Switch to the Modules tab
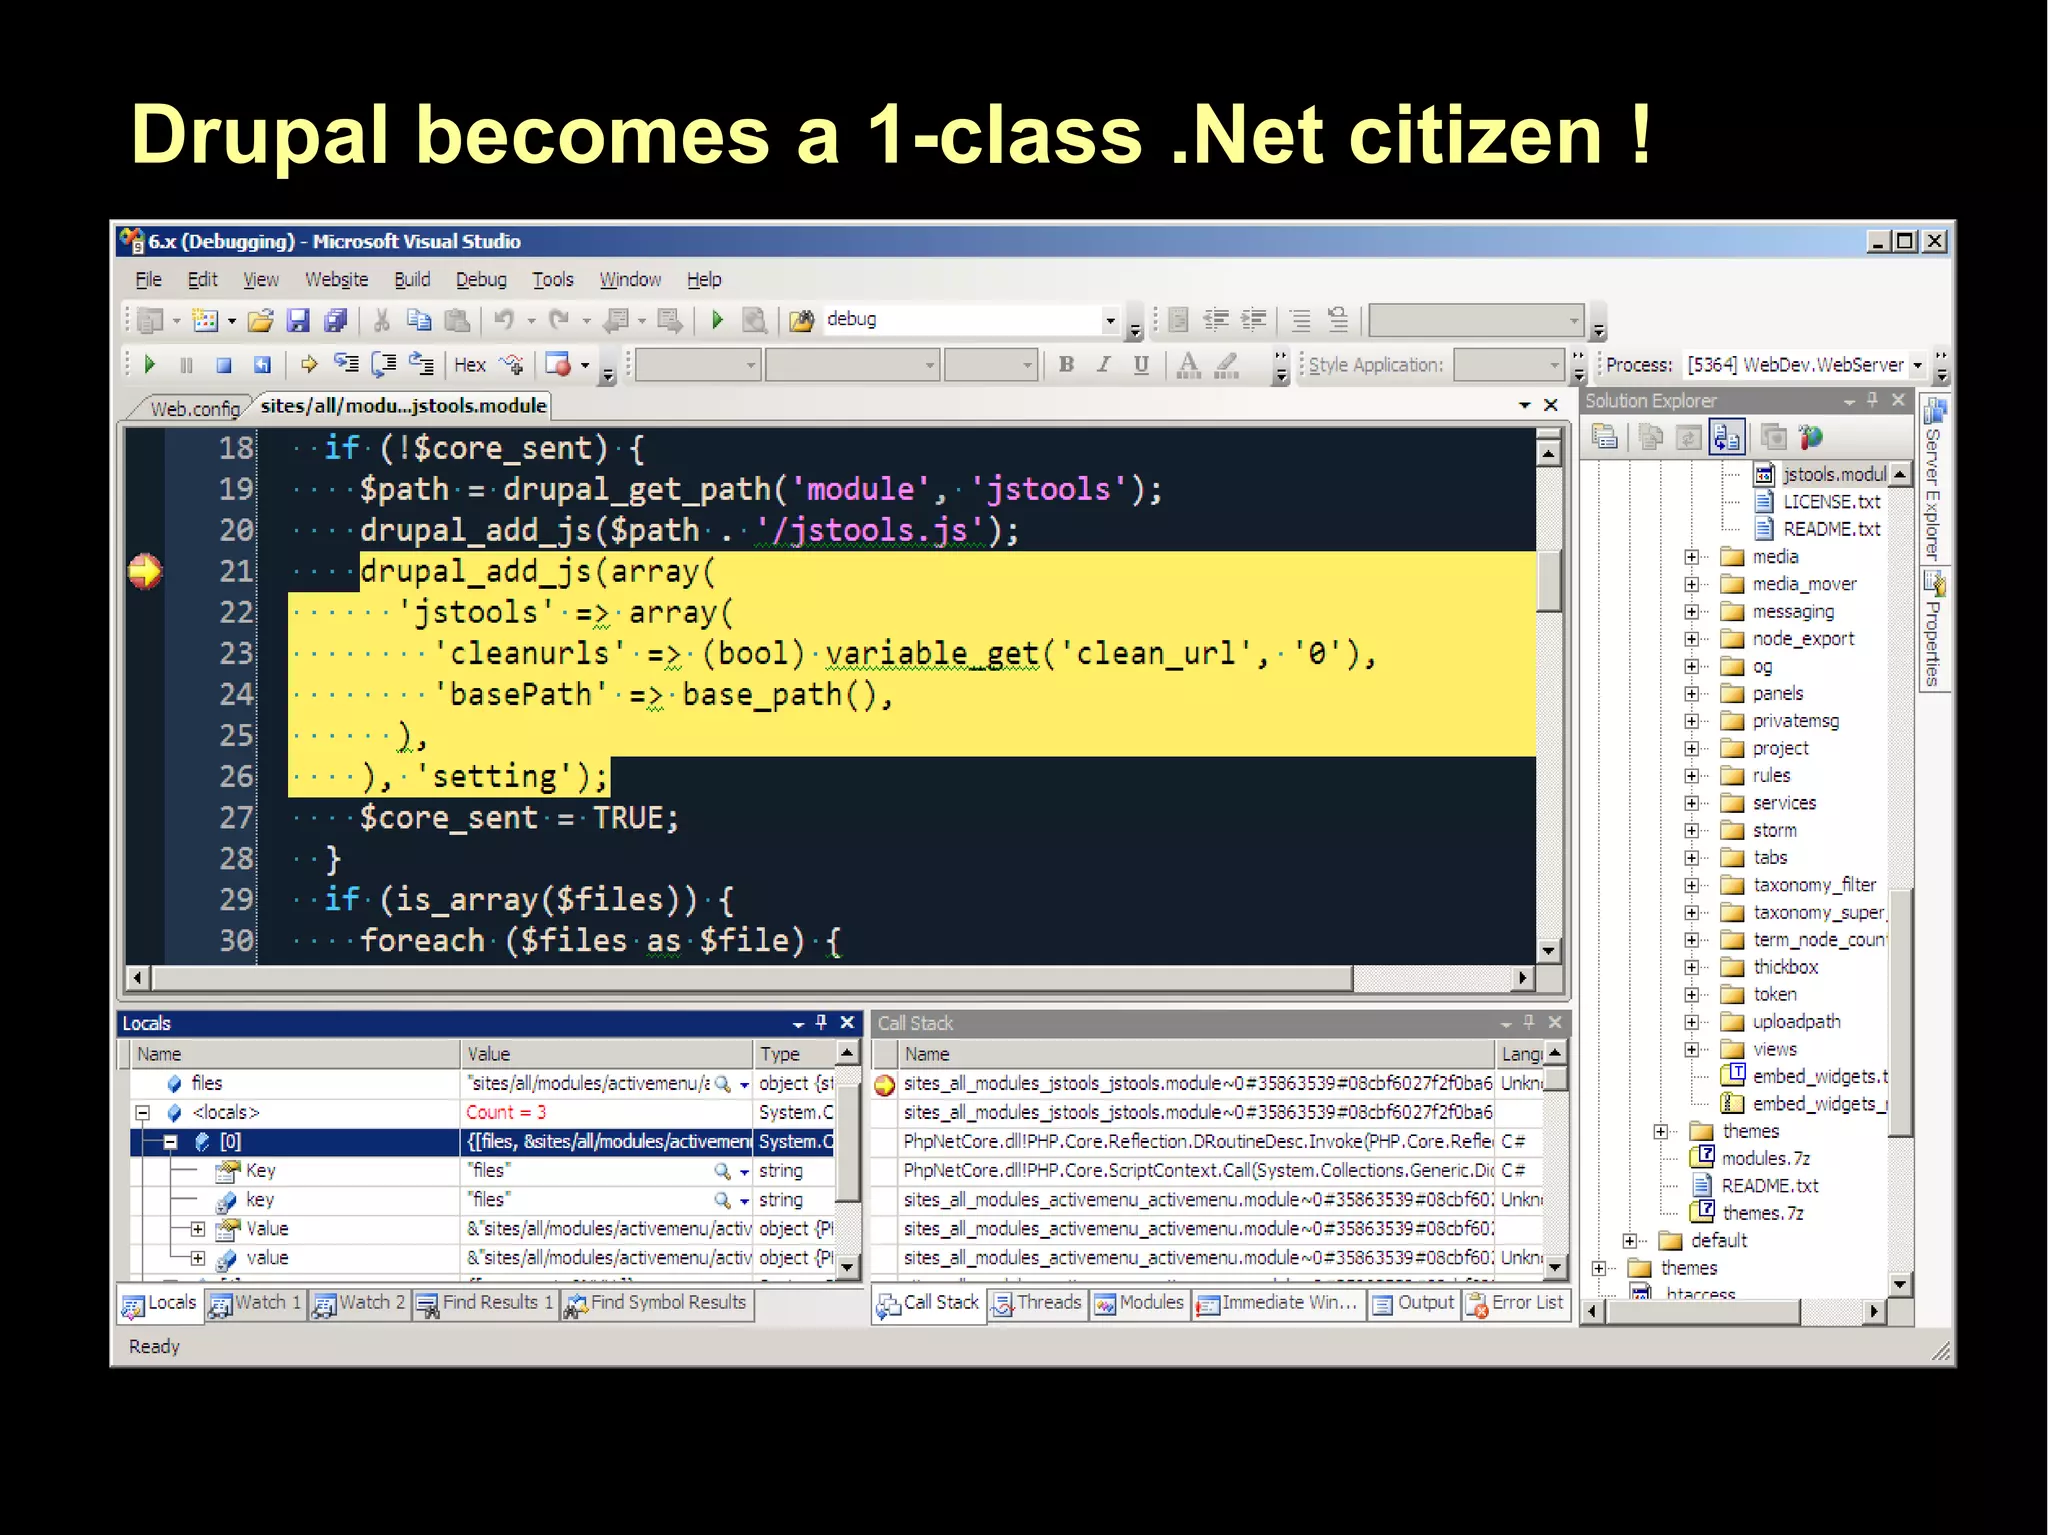 [1139, 1303]
